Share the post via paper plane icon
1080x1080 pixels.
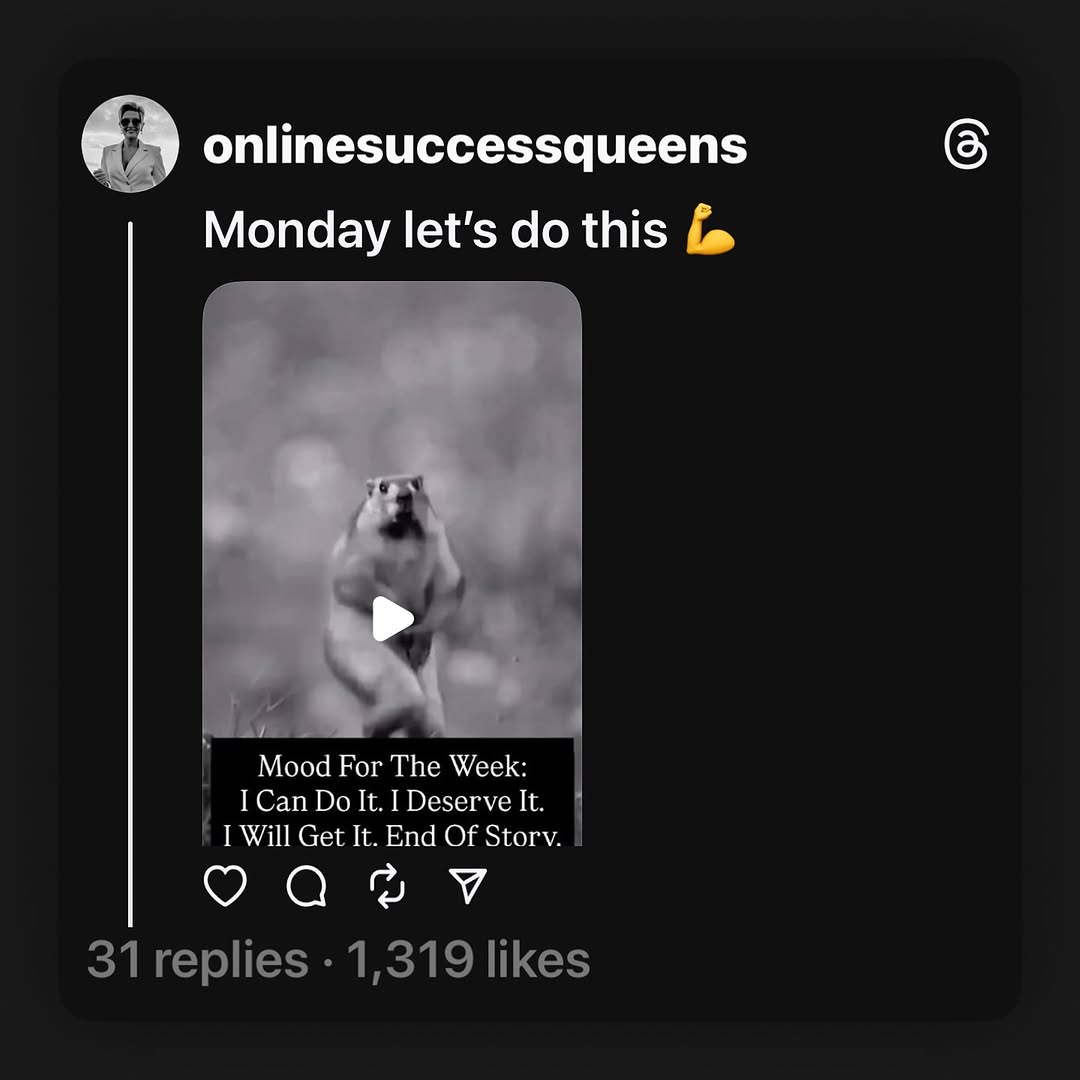coord(468,885)
